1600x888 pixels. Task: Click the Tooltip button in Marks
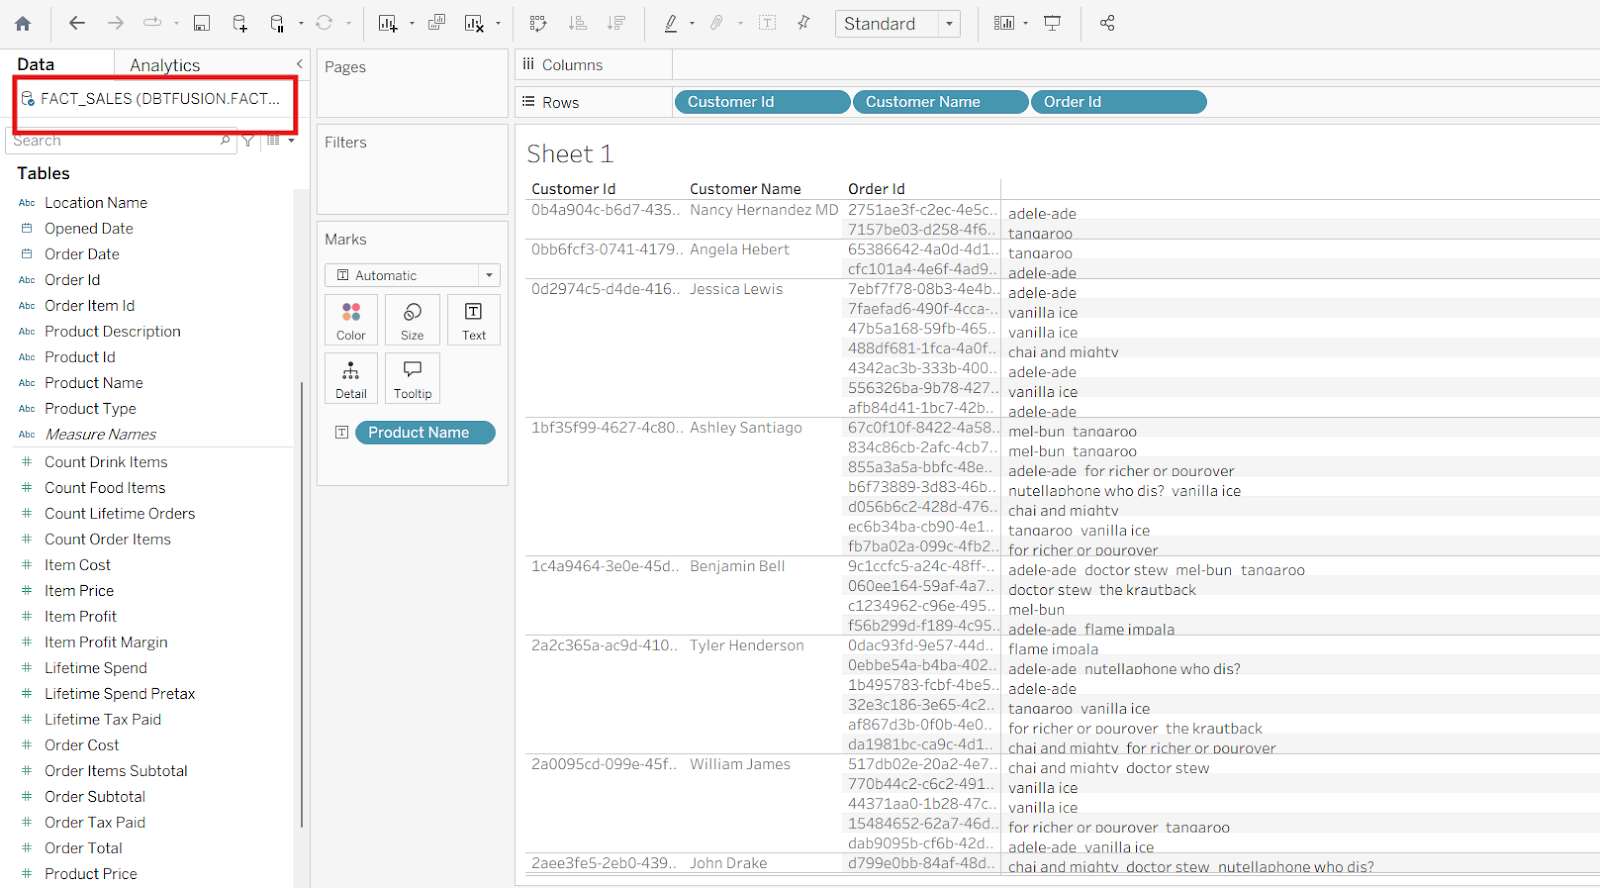coord(412,378)
